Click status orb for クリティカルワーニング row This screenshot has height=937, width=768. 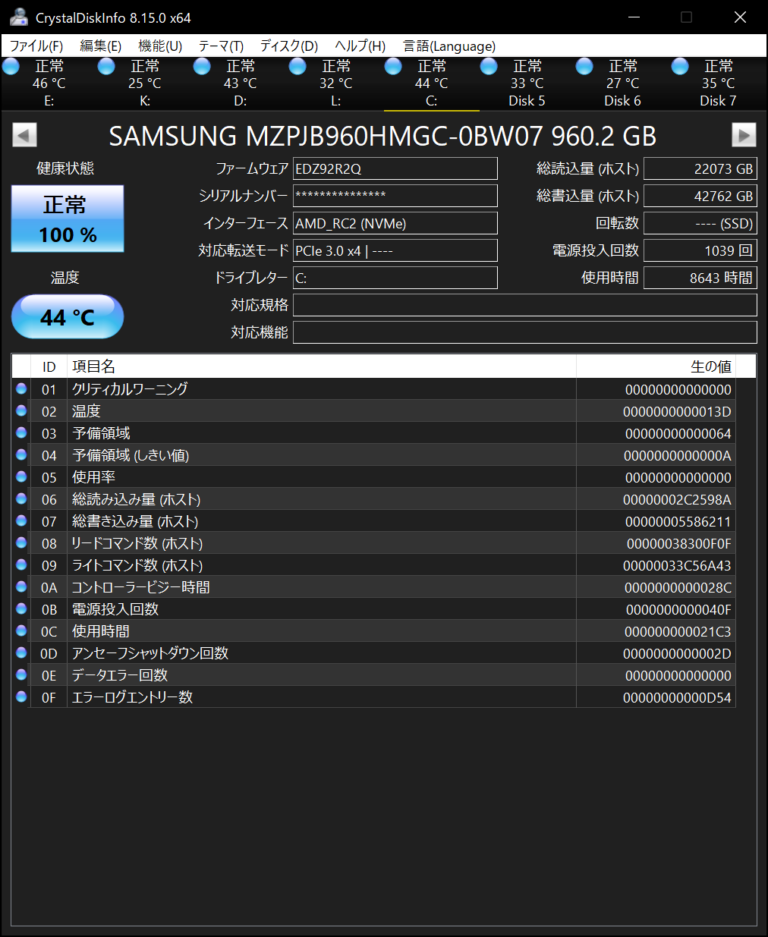(21, 389)
